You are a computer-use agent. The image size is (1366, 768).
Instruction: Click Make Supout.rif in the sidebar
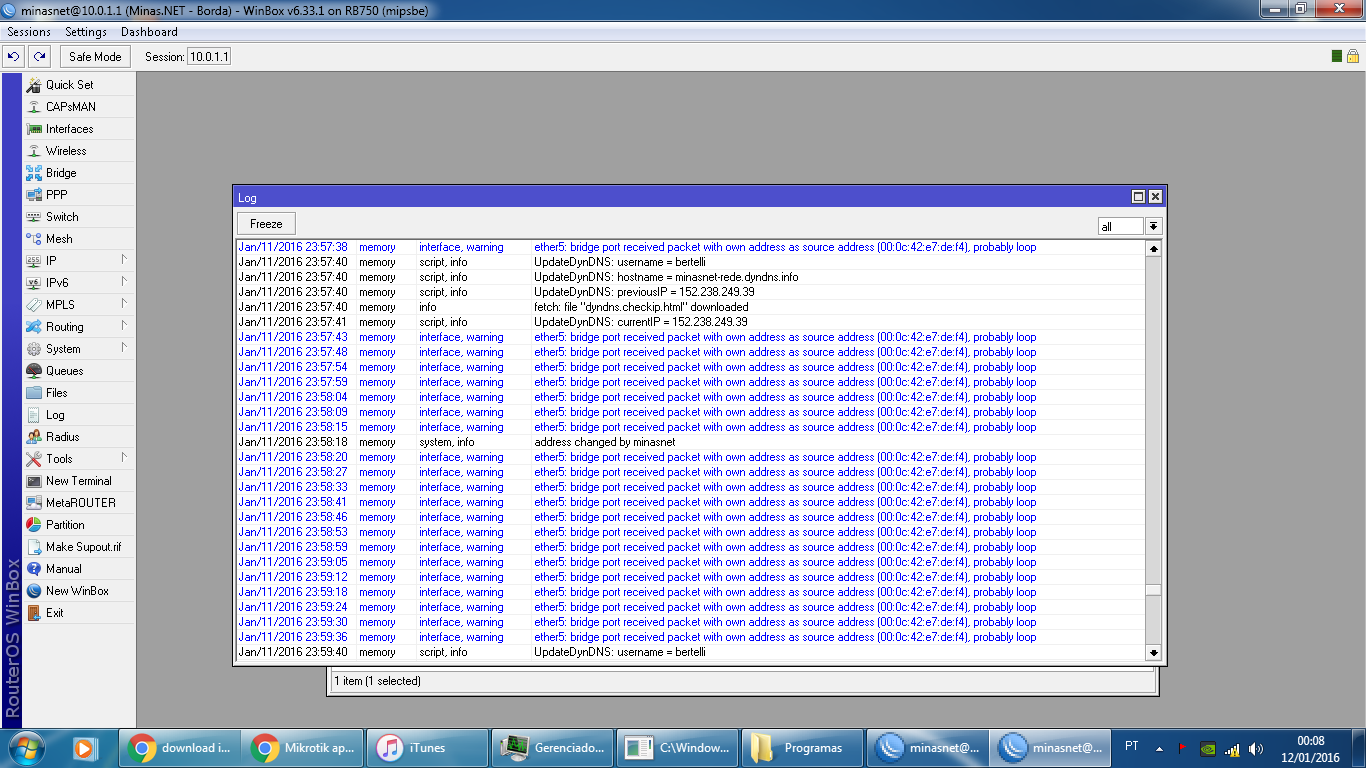(79, 547)
